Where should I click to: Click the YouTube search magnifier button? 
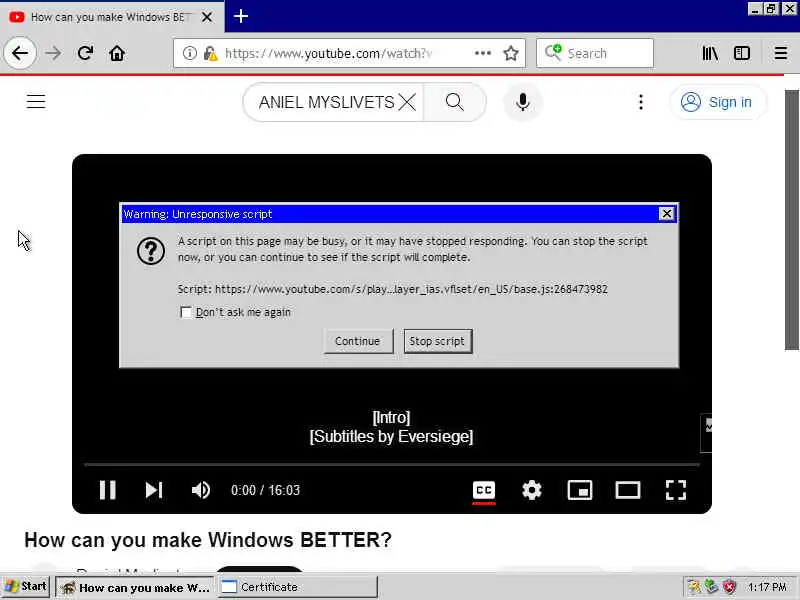454,102
